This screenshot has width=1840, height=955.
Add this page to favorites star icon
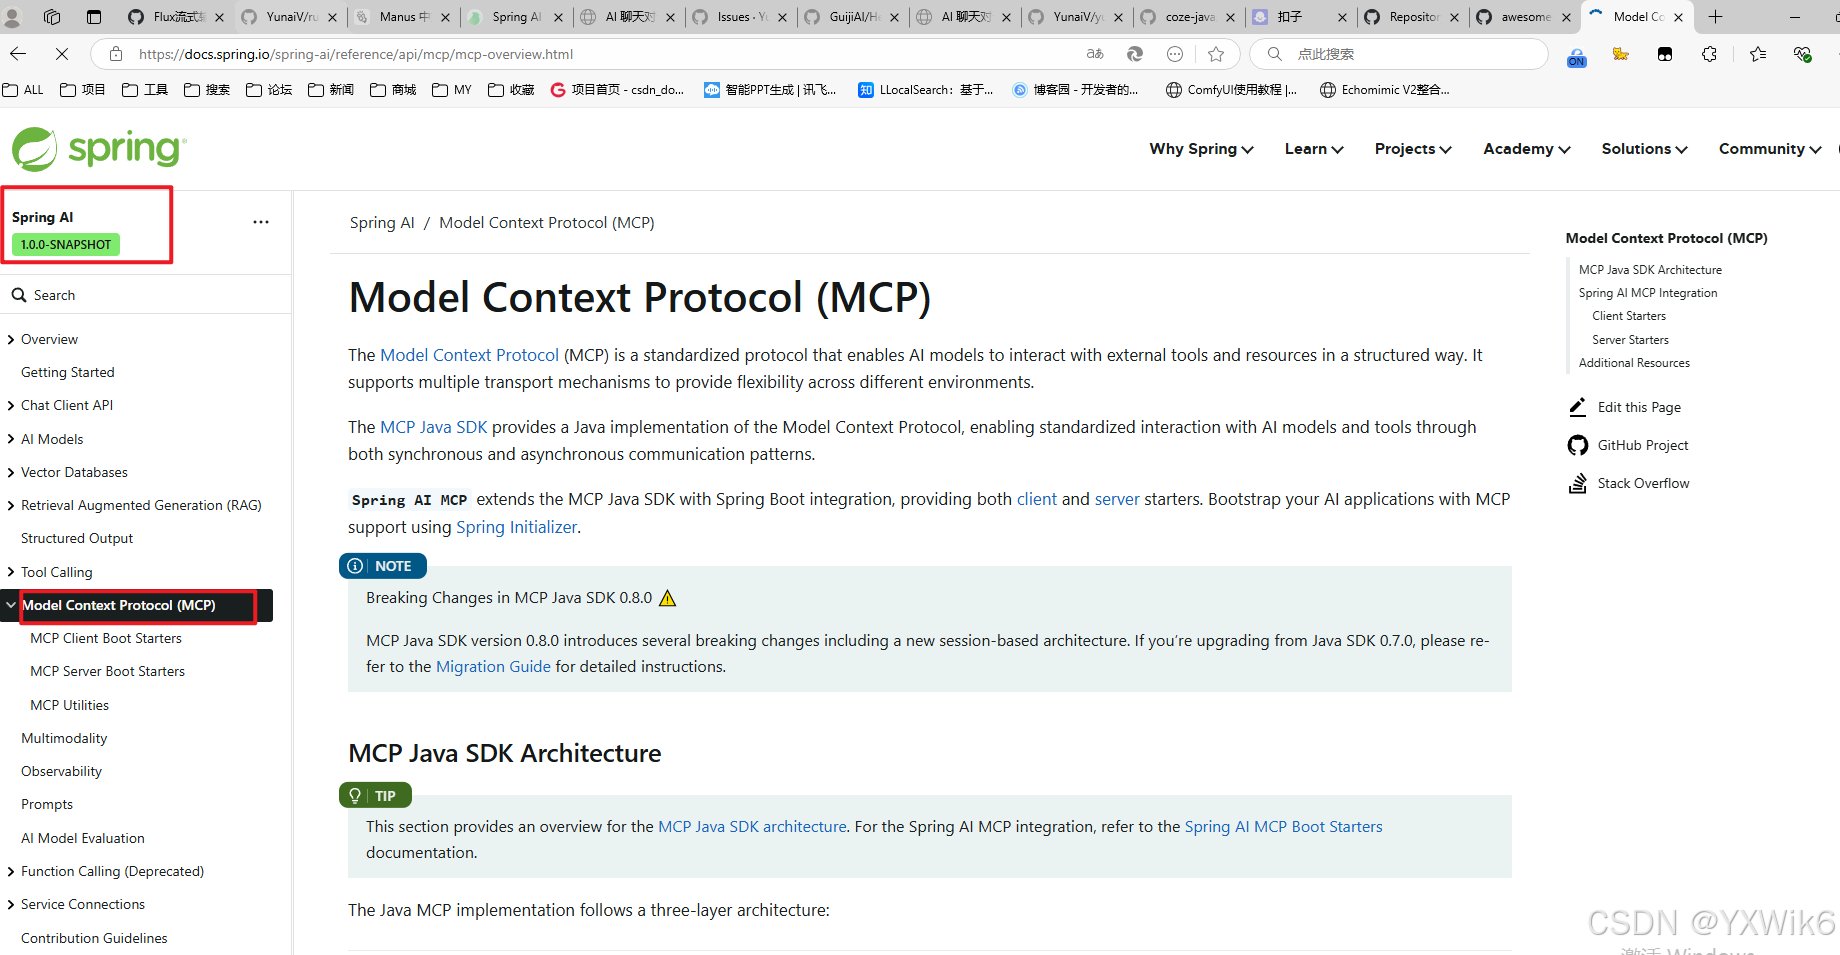[x=1216, y=54]
